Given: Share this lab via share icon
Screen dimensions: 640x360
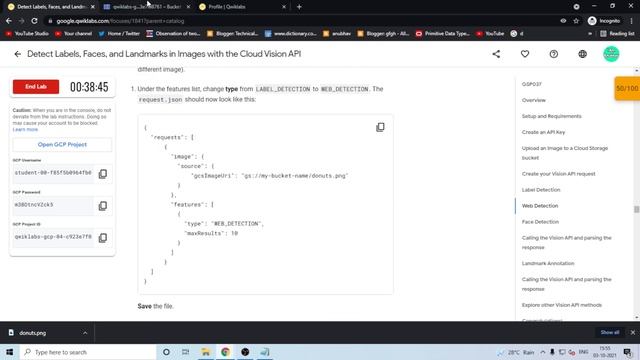Looking at the screenshot, I should pyautogui.click(x=496, y=54).
